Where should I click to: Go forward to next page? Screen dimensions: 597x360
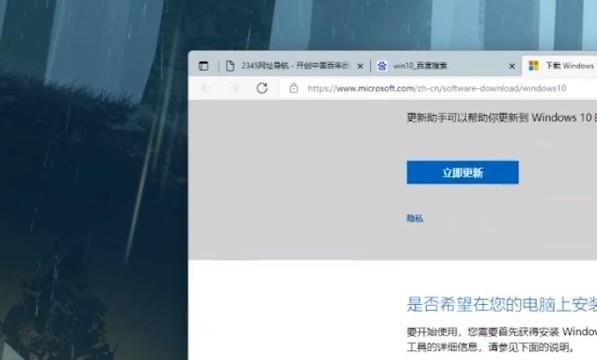click(x=233, y=88)
